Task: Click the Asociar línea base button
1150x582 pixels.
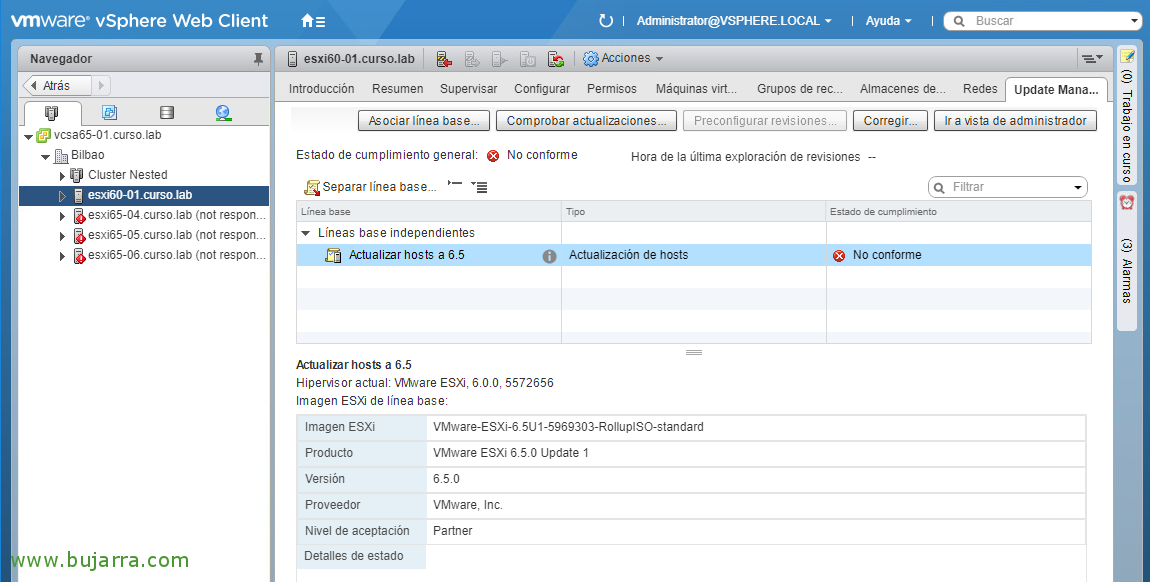Action: click(424, 121)
